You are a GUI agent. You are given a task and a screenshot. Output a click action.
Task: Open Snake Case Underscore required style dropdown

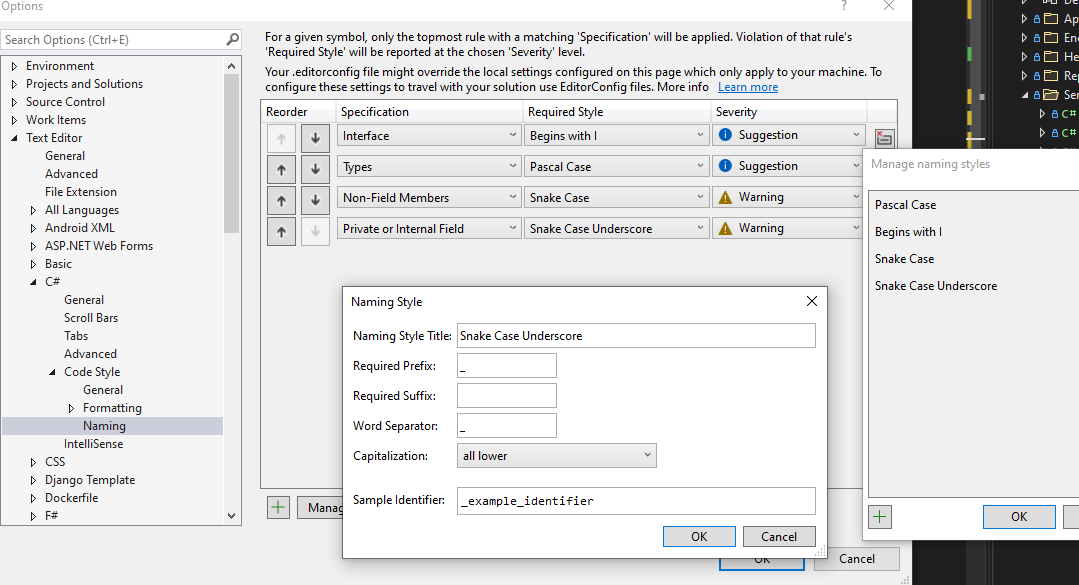pos(616,228)
